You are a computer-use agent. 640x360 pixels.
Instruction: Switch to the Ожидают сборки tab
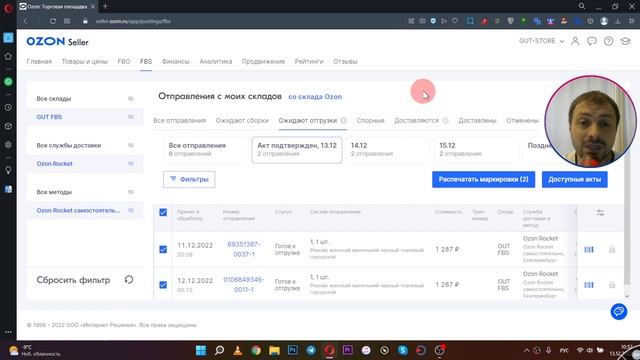coord(242,120)
